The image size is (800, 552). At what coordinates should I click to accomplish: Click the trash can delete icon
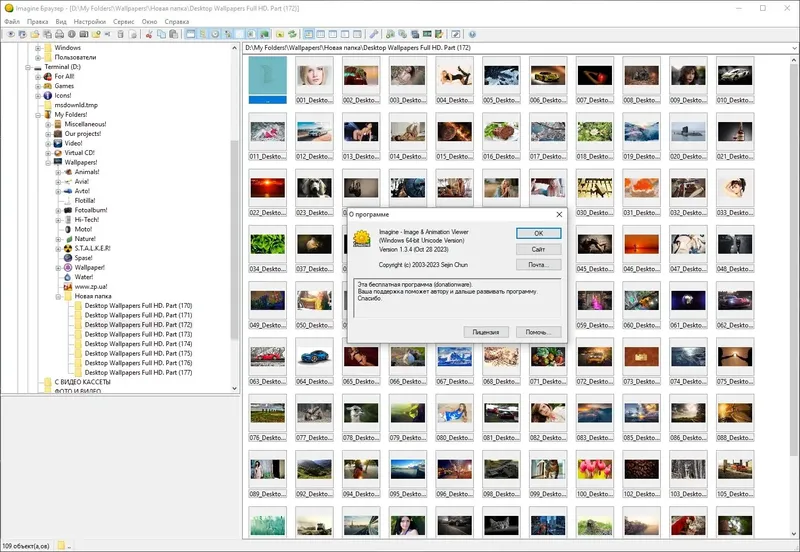pyautogui.click(x=121, y=34)
